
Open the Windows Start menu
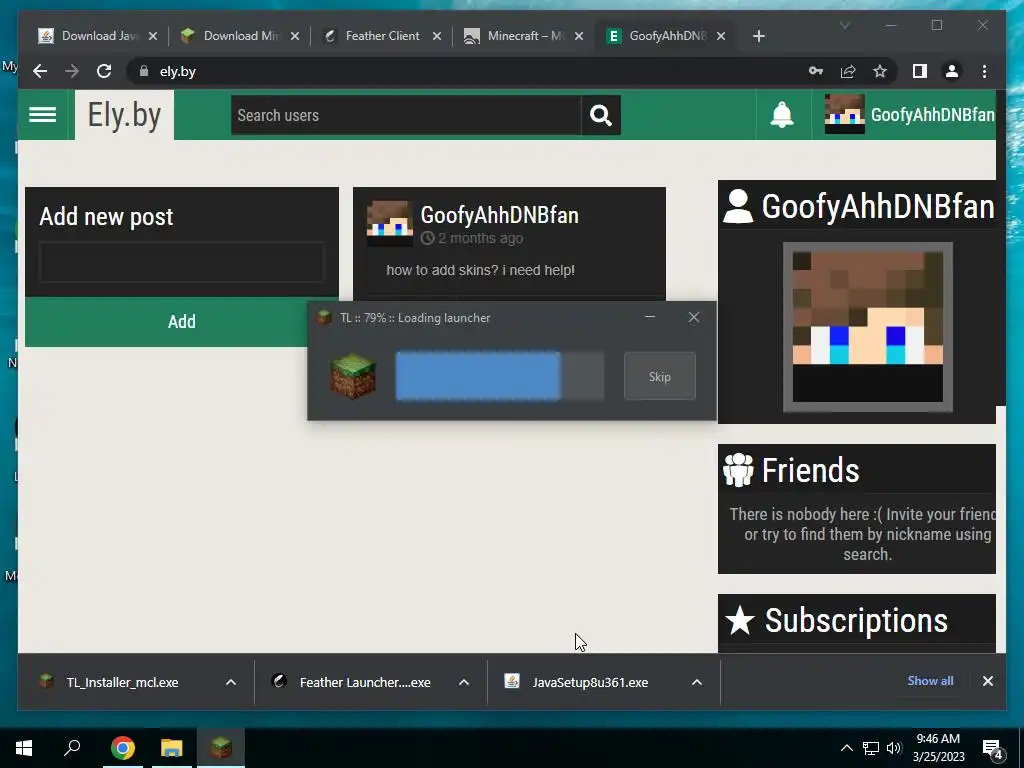[24, 748]
